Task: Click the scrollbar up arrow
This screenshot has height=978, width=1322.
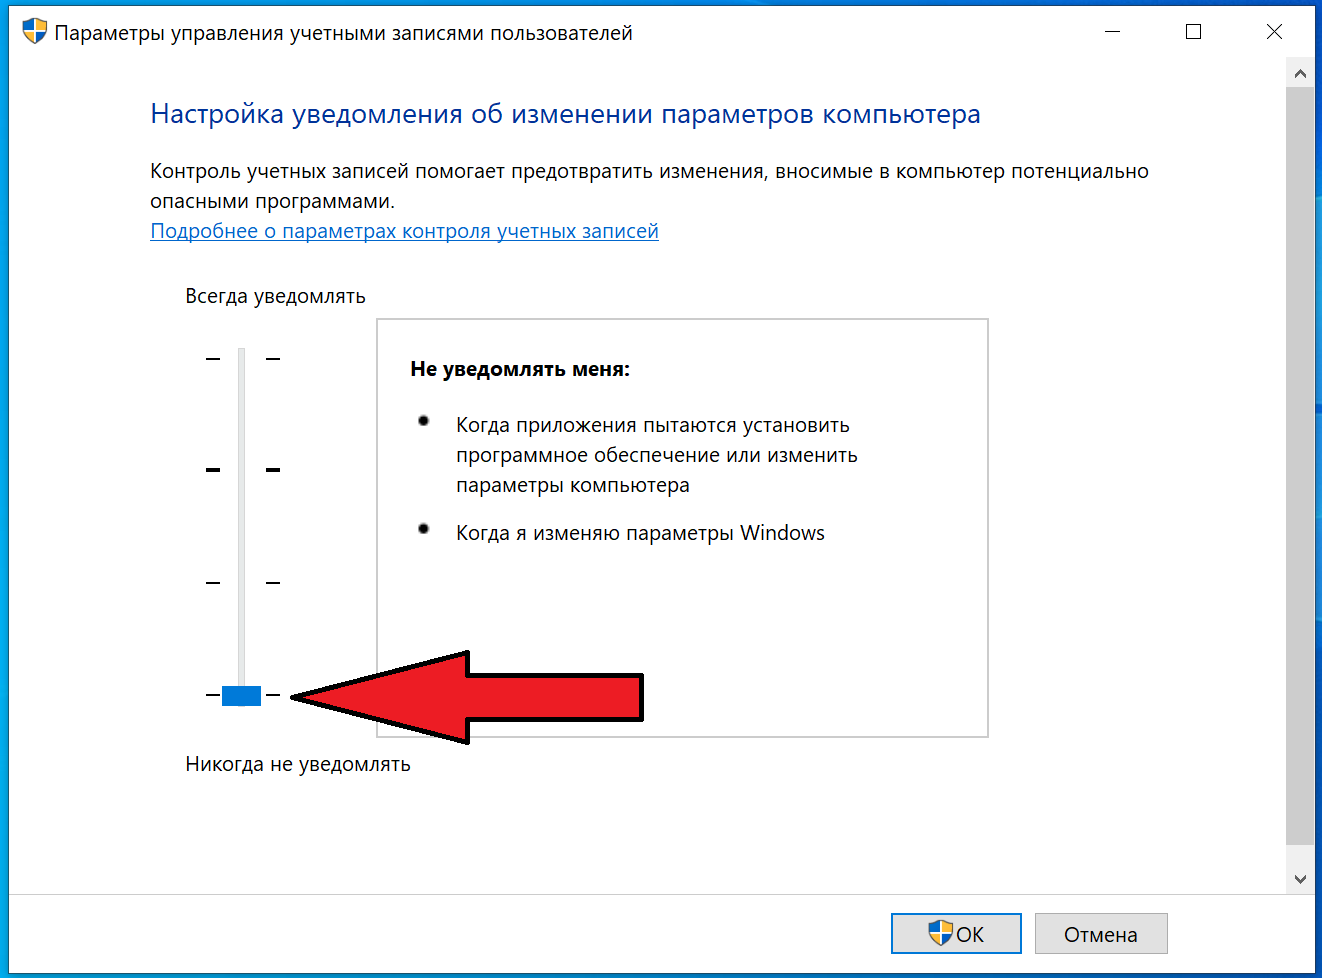Action: coord(1300,73)
